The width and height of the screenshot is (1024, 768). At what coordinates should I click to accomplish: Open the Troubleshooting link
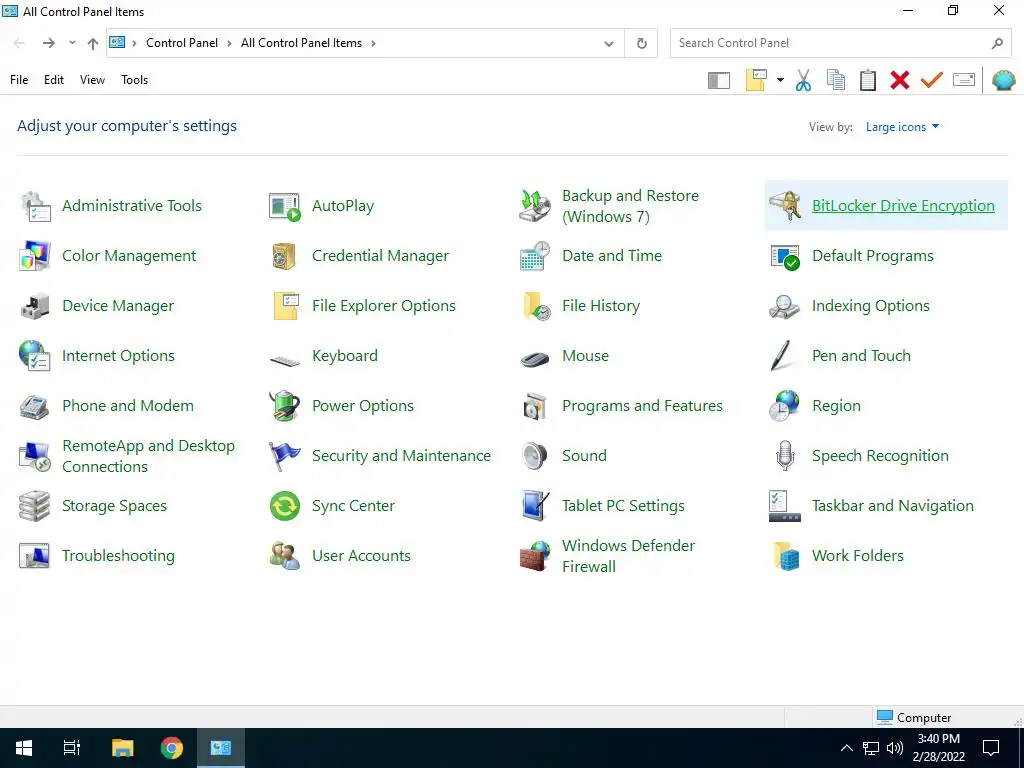[x=118, y=556]
